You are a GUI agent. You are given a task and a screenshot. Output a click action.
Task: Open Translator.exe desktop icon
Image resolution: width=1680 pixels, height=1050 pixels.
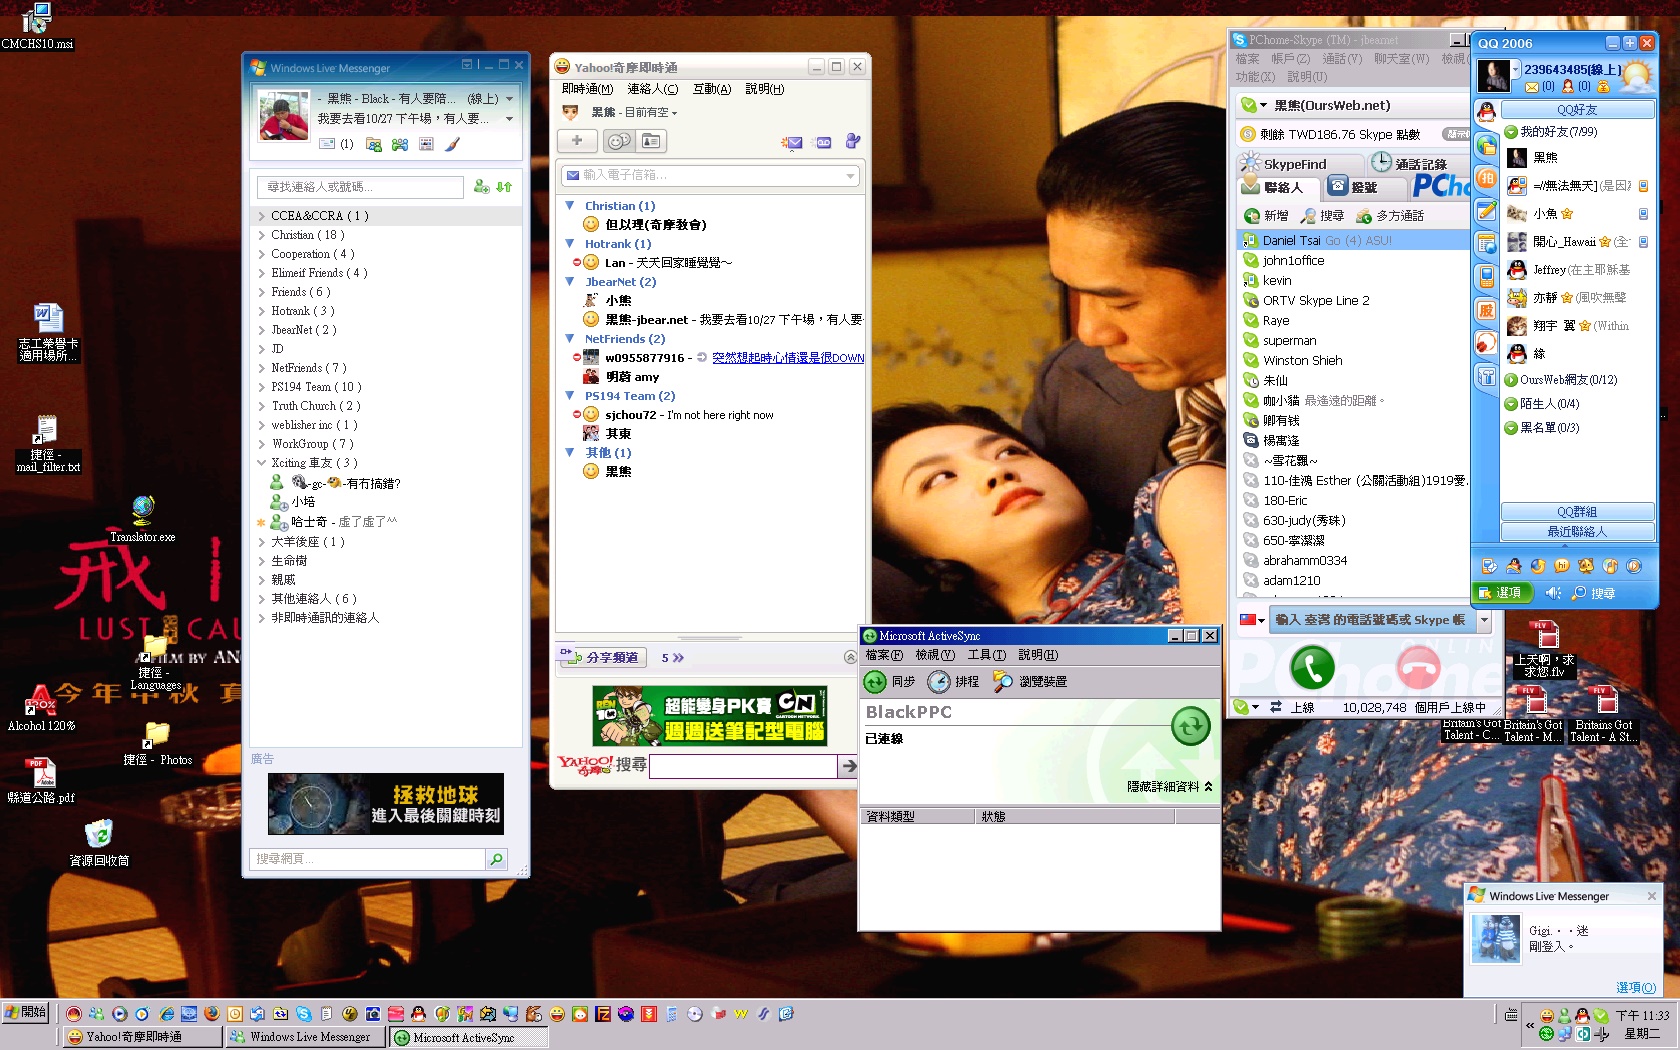(x=143, y=518)
